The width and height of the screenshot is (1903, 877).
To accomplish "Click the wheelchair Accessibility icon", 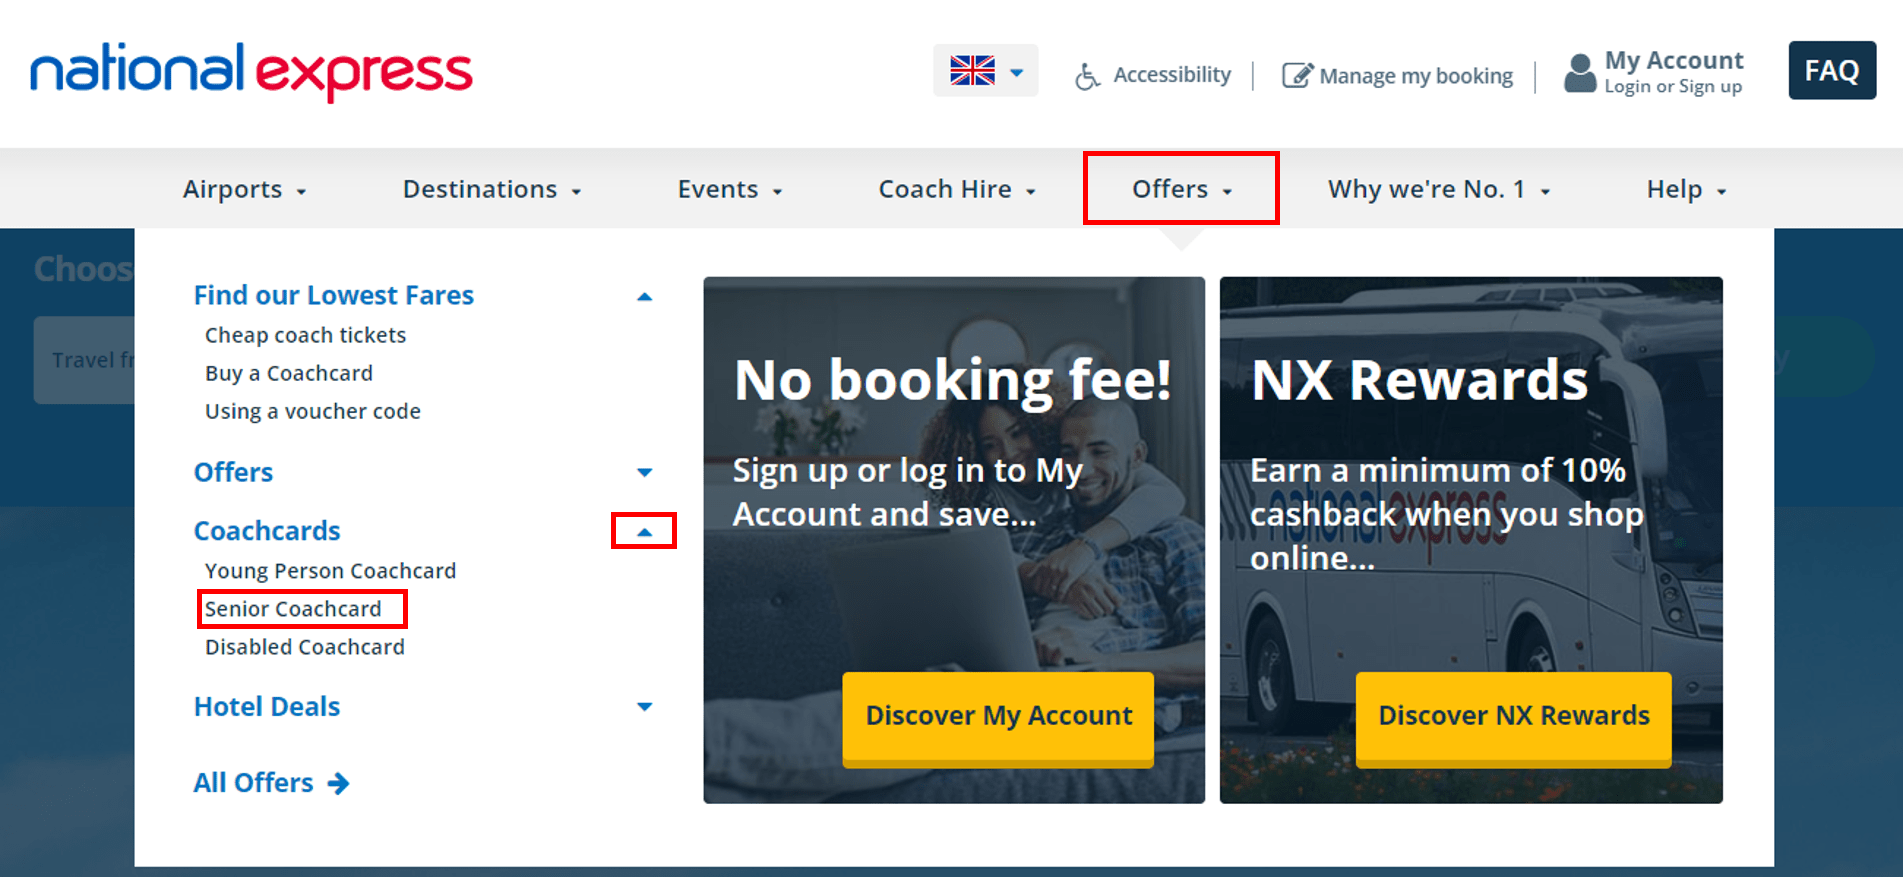I will click(x=1086, y=76).
